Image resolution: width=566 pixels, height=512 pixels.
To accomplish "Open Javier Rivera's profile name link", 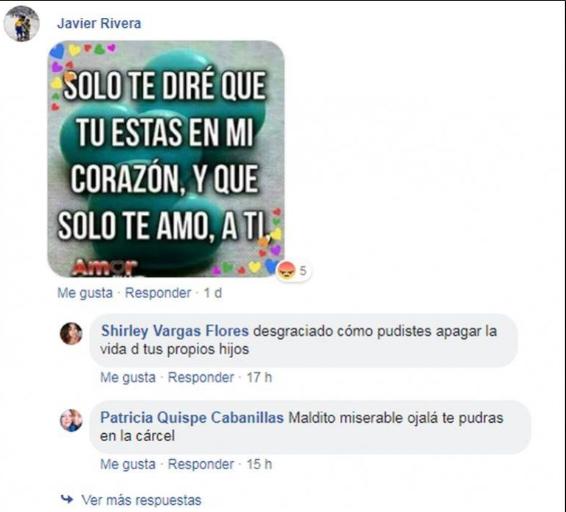I will [x=99, y=23].
